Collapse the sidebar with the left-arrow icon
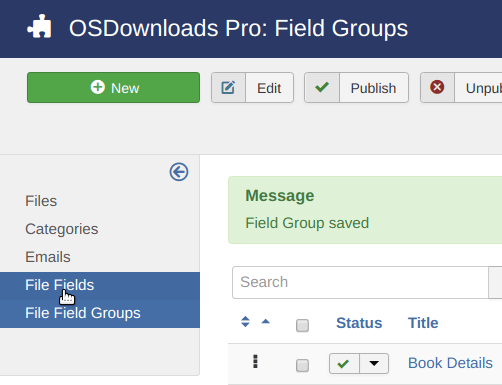502x385 pixels. 179,172
